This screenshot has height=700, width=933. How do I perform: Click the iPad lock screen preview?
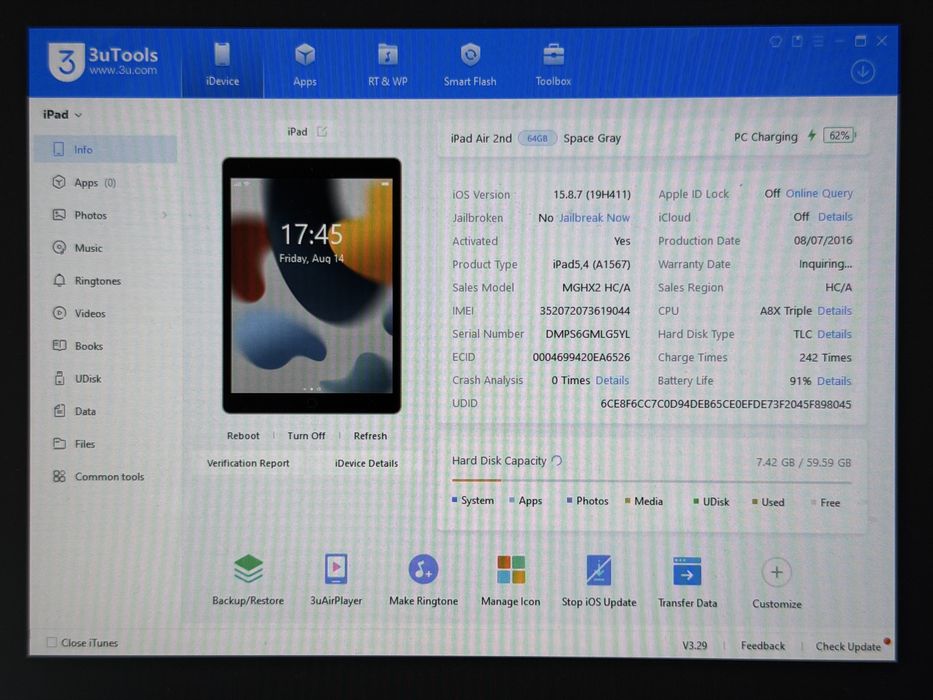click(x=311, y=286)
